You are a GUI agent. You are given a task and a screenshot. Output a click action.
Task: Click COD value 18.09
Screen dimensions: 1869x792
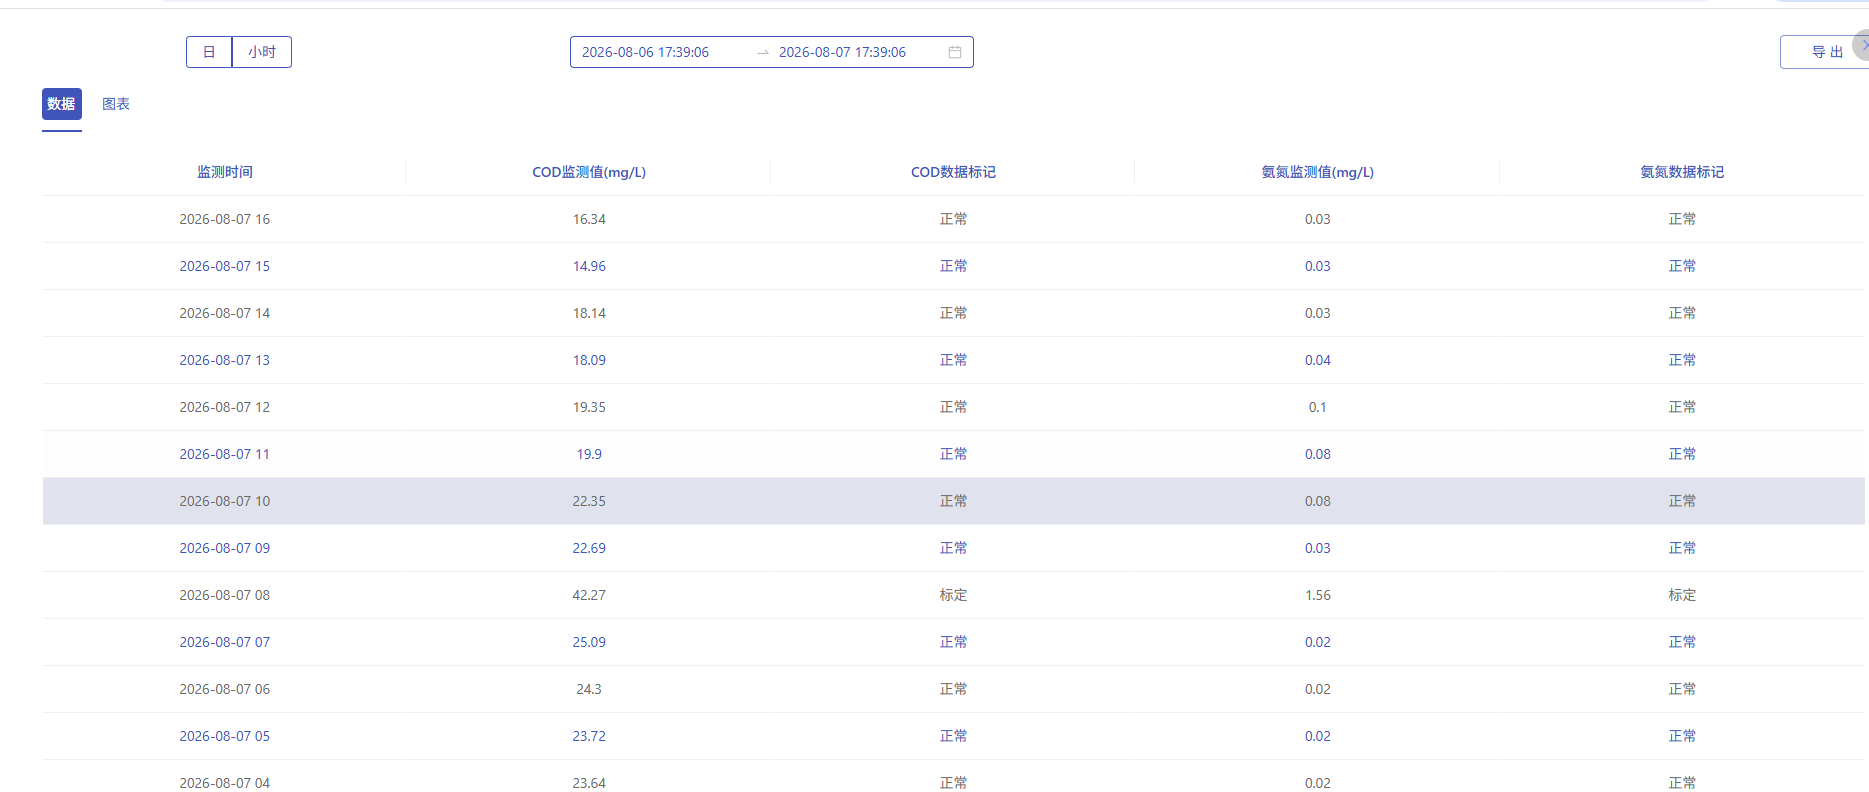click(589, 360)
